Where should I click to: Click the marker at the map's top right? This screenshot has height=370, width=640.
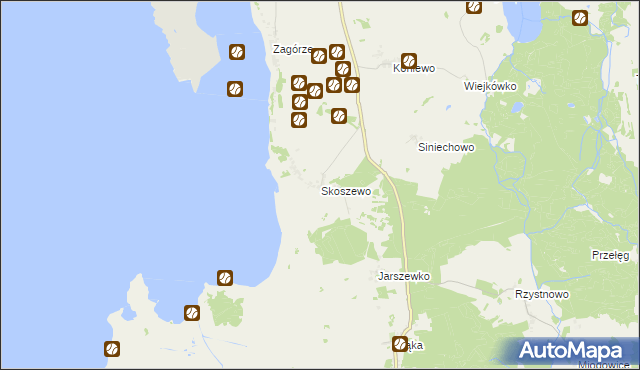click(x=580, y=18)
